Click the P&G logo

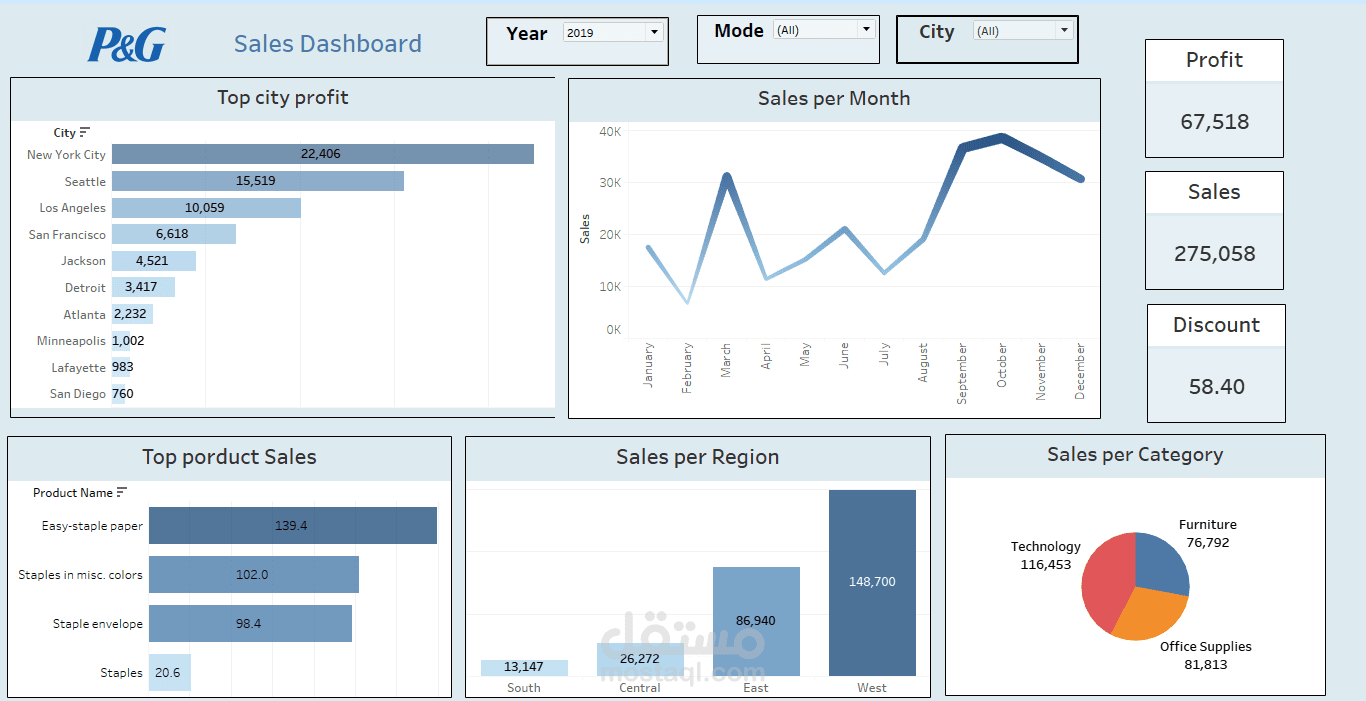pyautogui.click(x=127, y=44)
